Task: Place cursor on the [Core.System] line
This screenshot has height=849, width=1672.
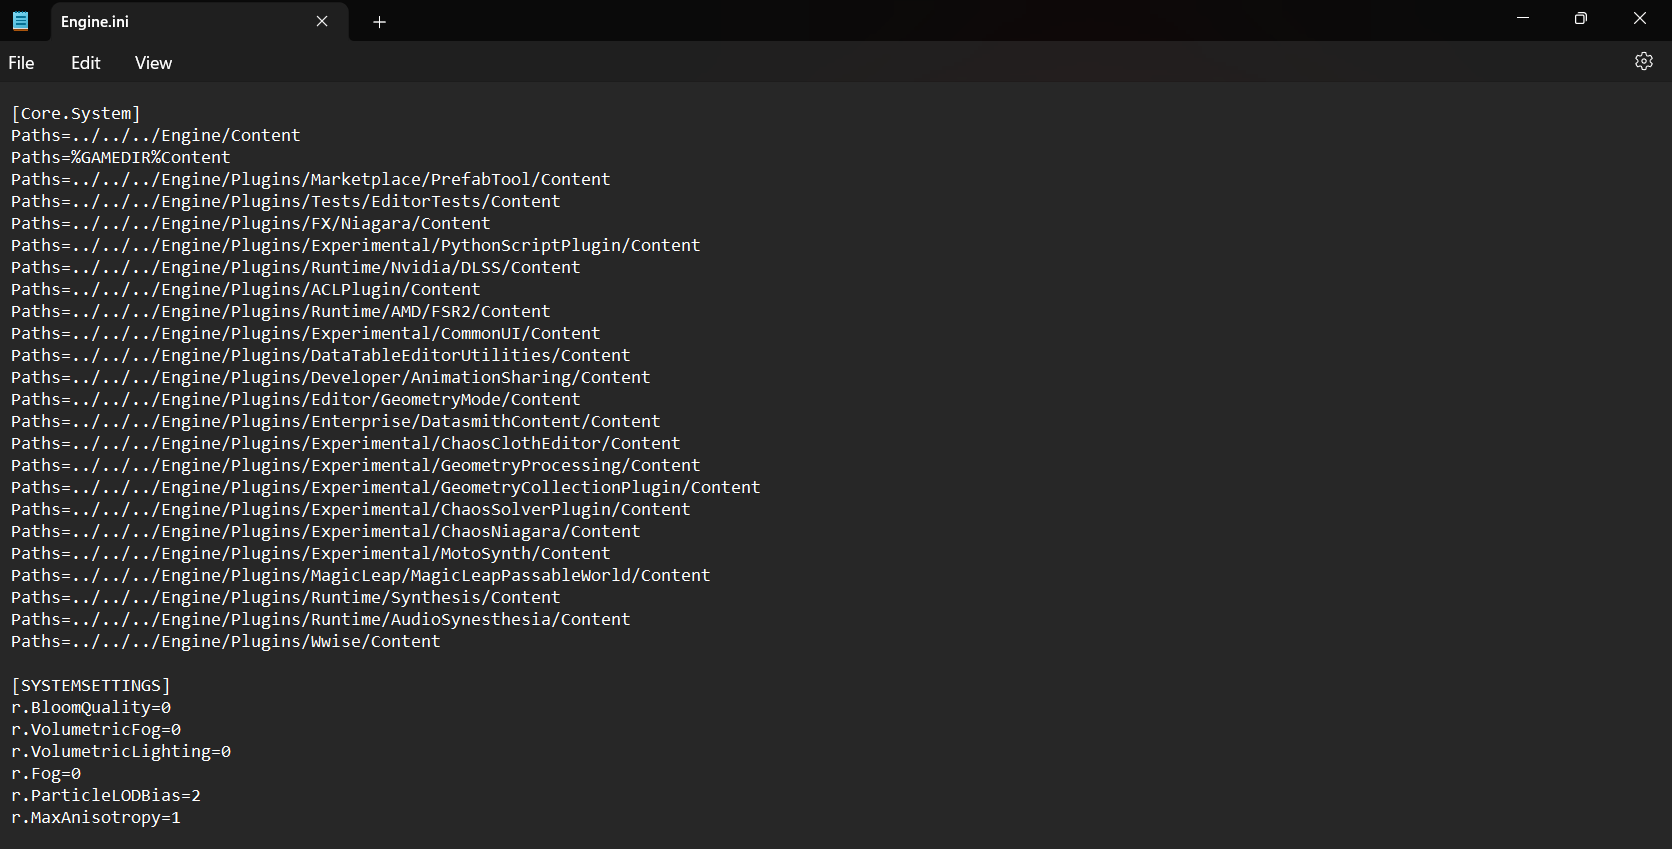Action: click(x=76, y=114)
